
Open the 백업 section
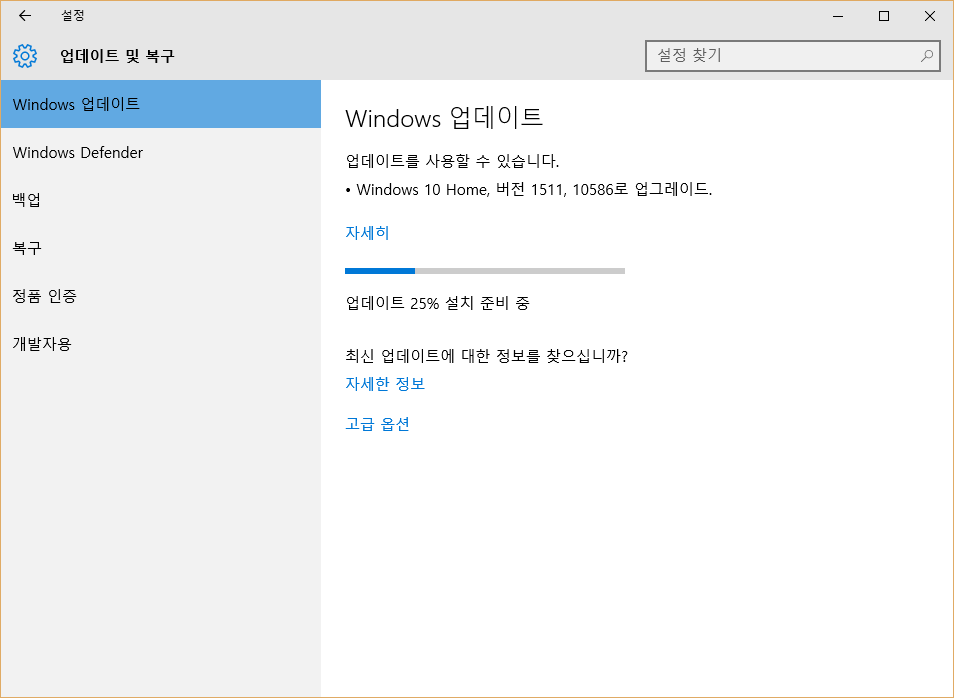pos(161,200)
